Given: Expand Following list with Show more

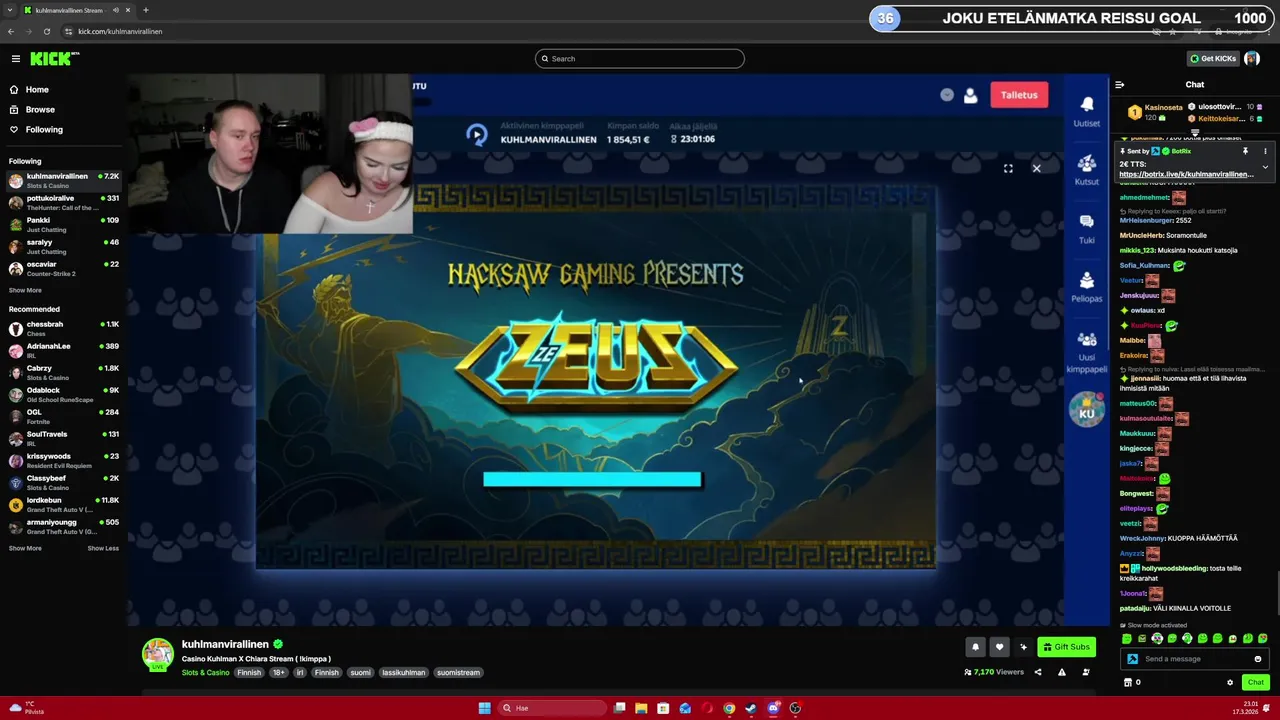Looking at the screenshot, I should pos(25,290).
